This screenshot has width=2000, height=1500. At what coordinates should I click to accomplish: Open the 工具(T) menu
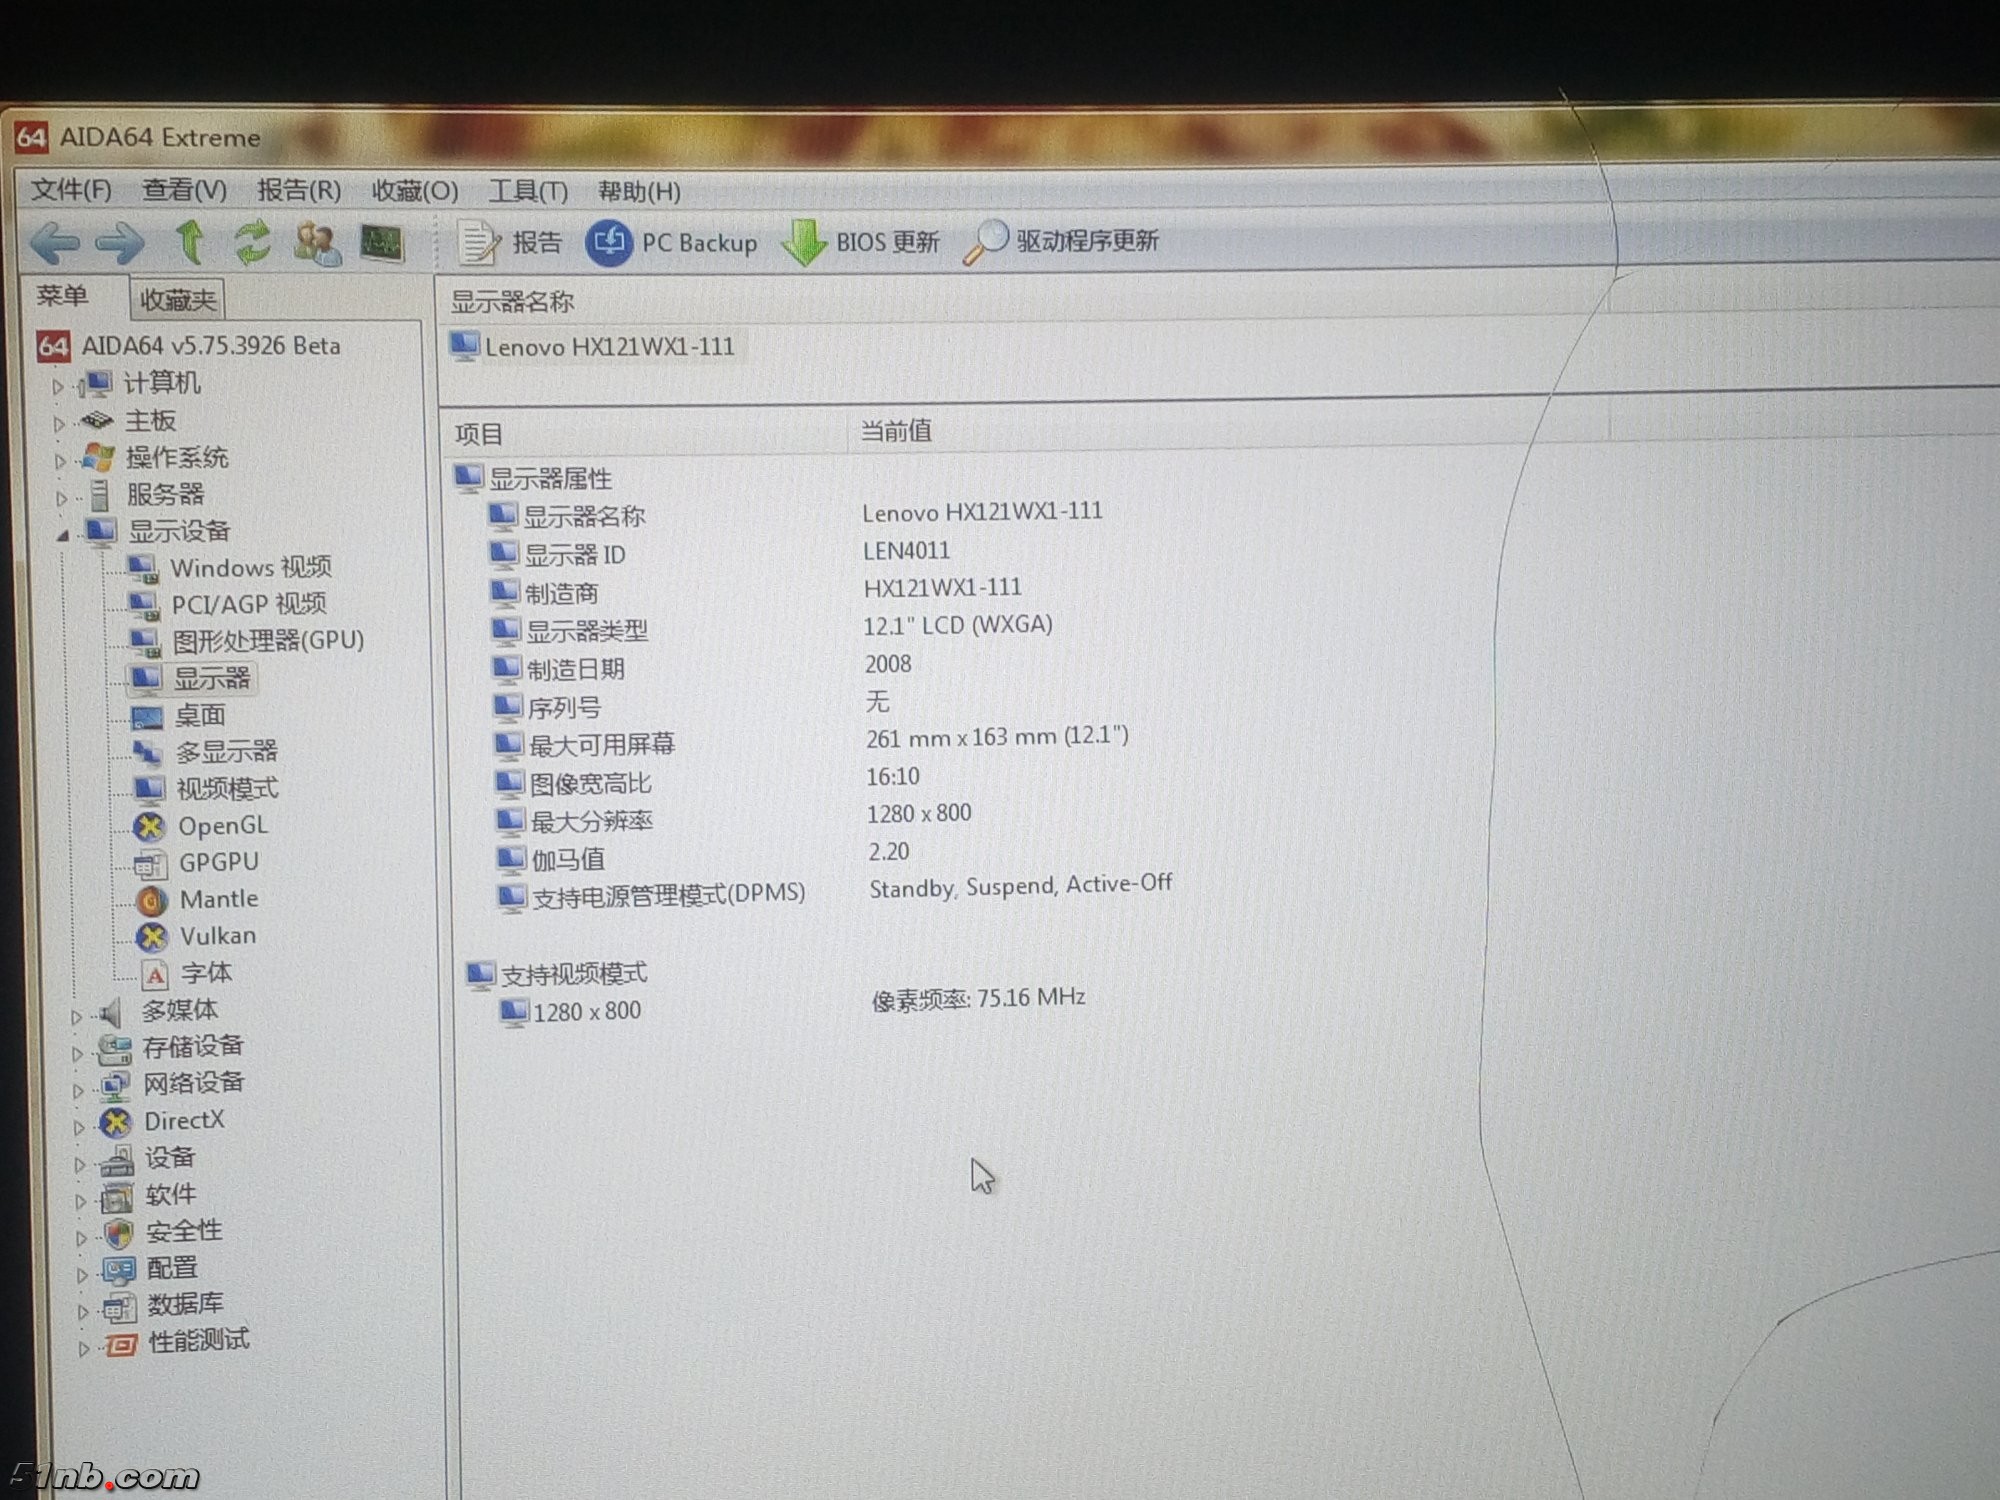point(528,190)
